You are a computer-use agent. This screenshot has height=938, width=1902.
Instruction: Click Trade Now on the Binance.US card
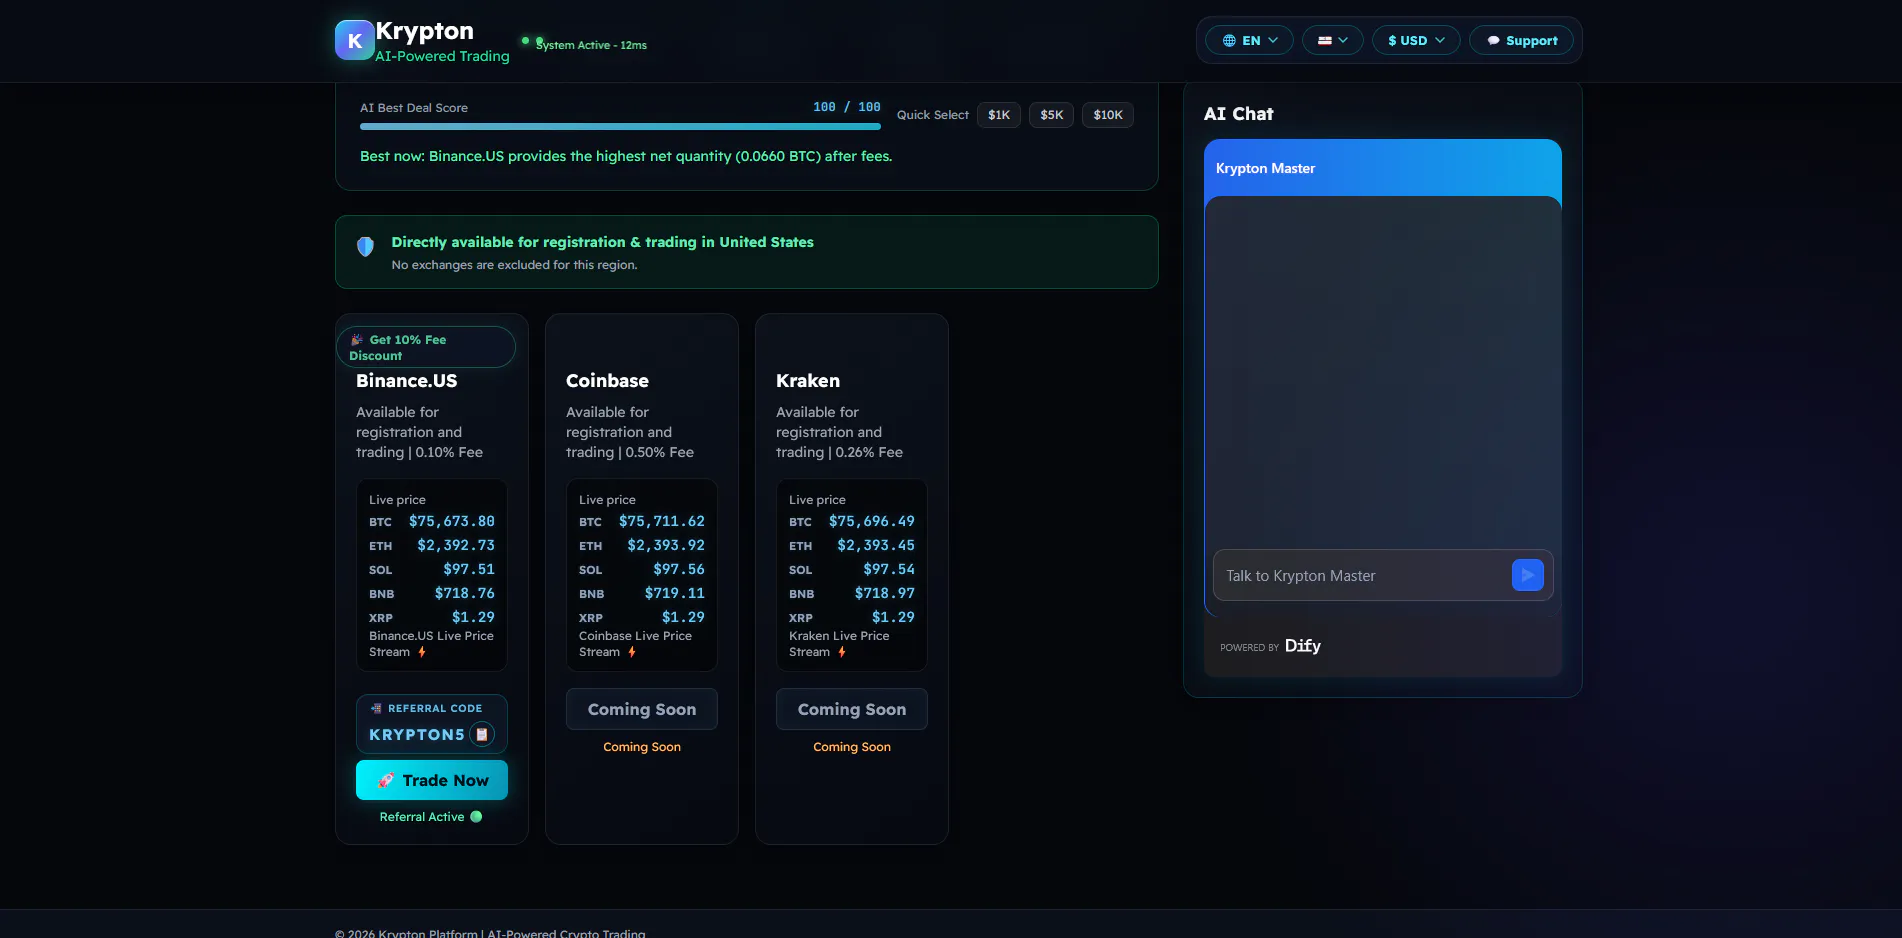pyautogui.click(x=432, y=780)
